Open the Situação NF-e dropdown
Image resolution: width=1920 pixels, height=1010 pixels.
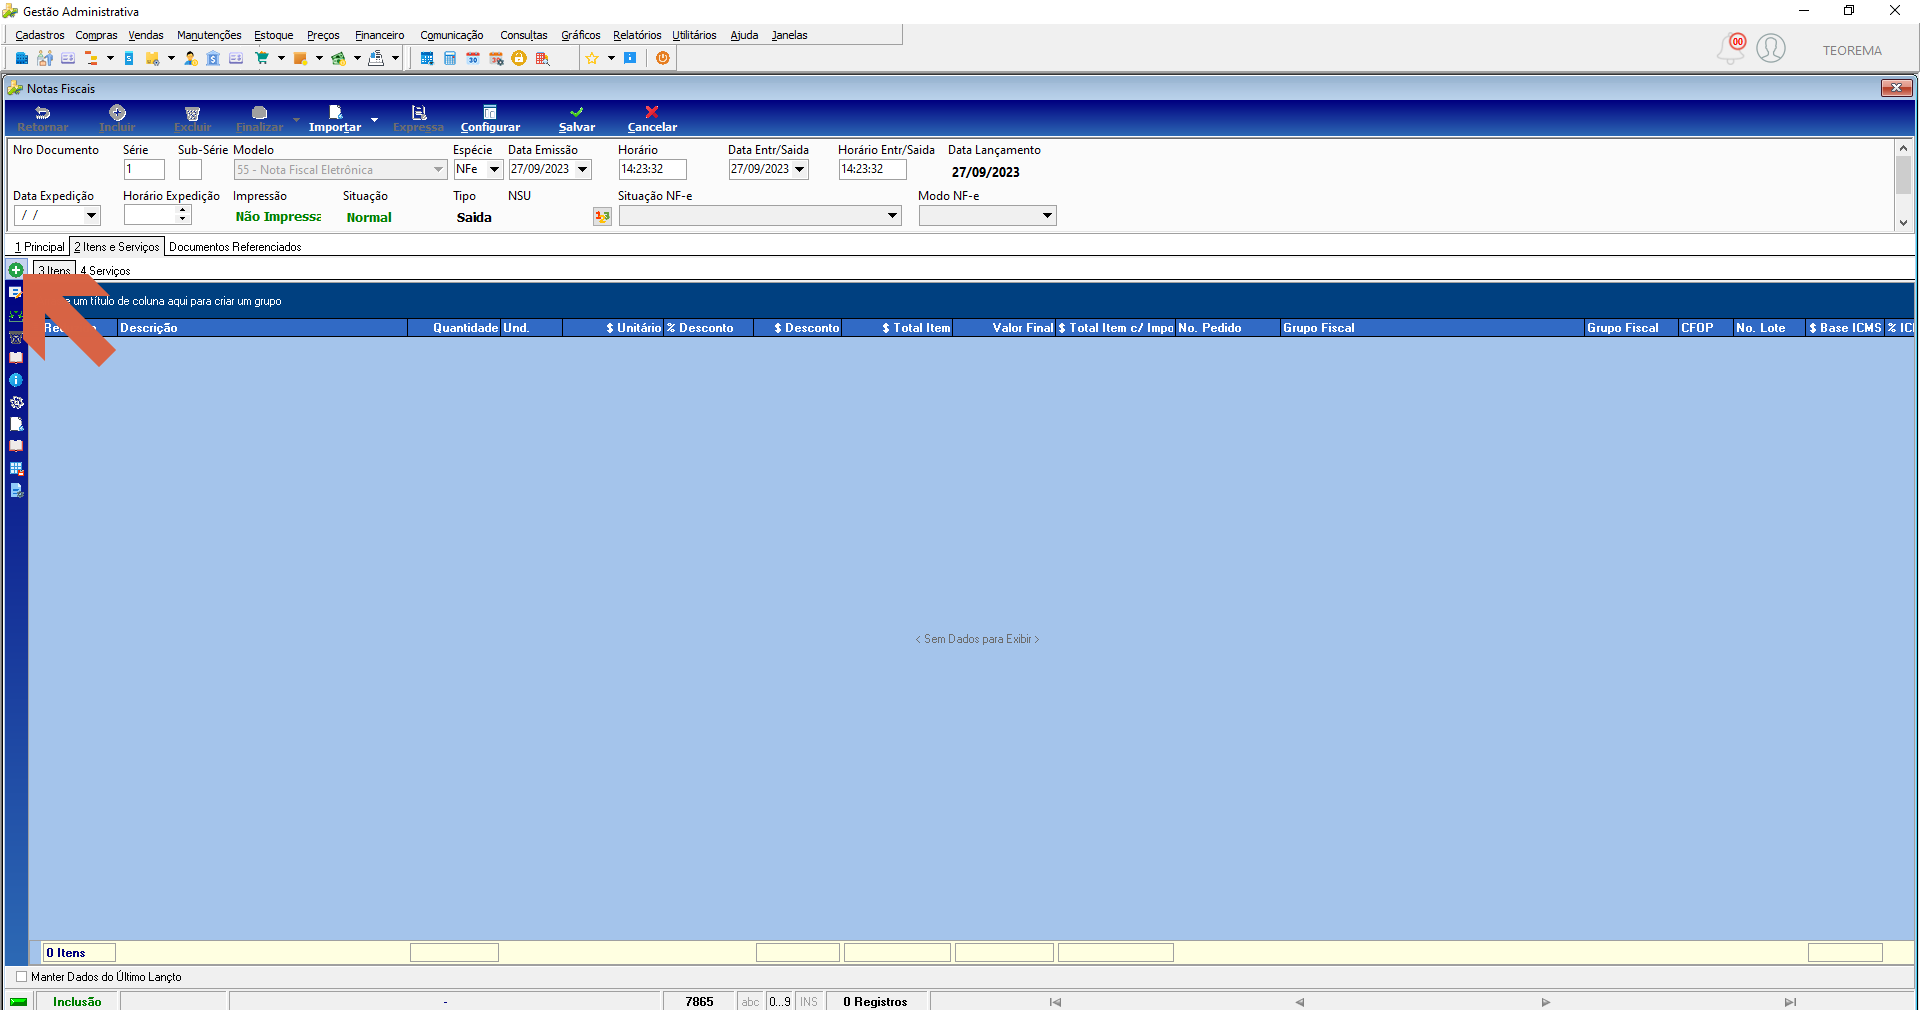tap(892, 215)
